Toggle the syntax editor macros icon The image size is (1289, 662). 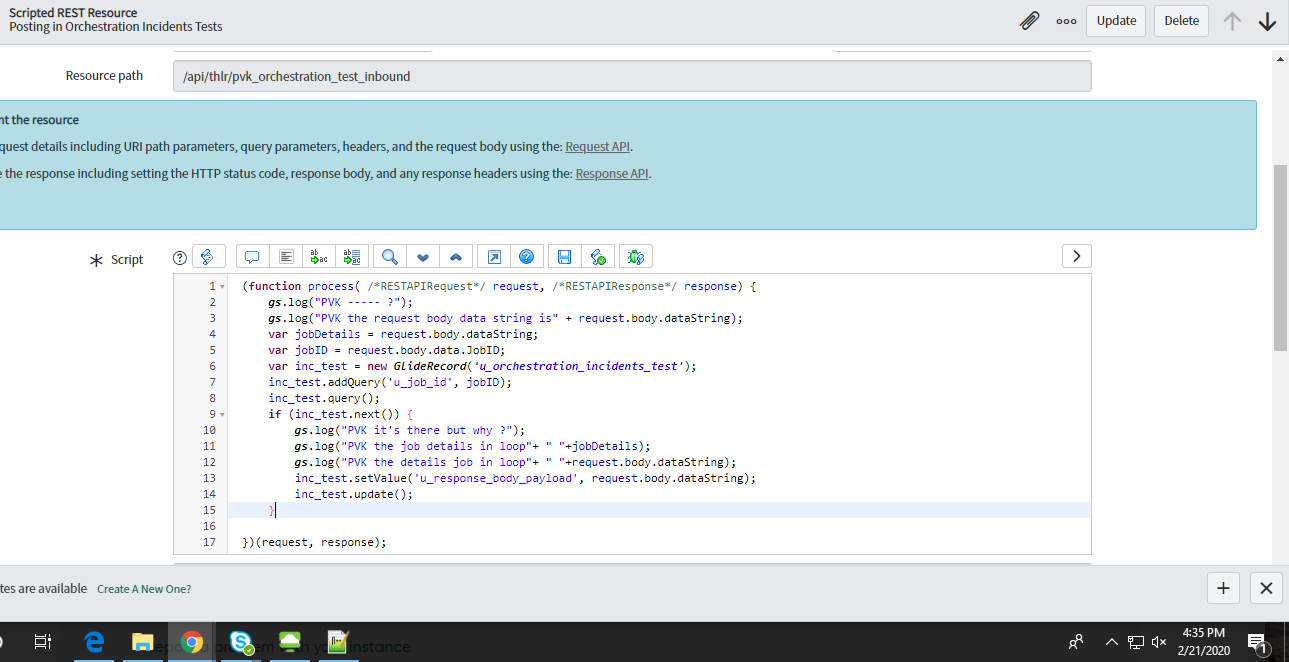point(208,257)
